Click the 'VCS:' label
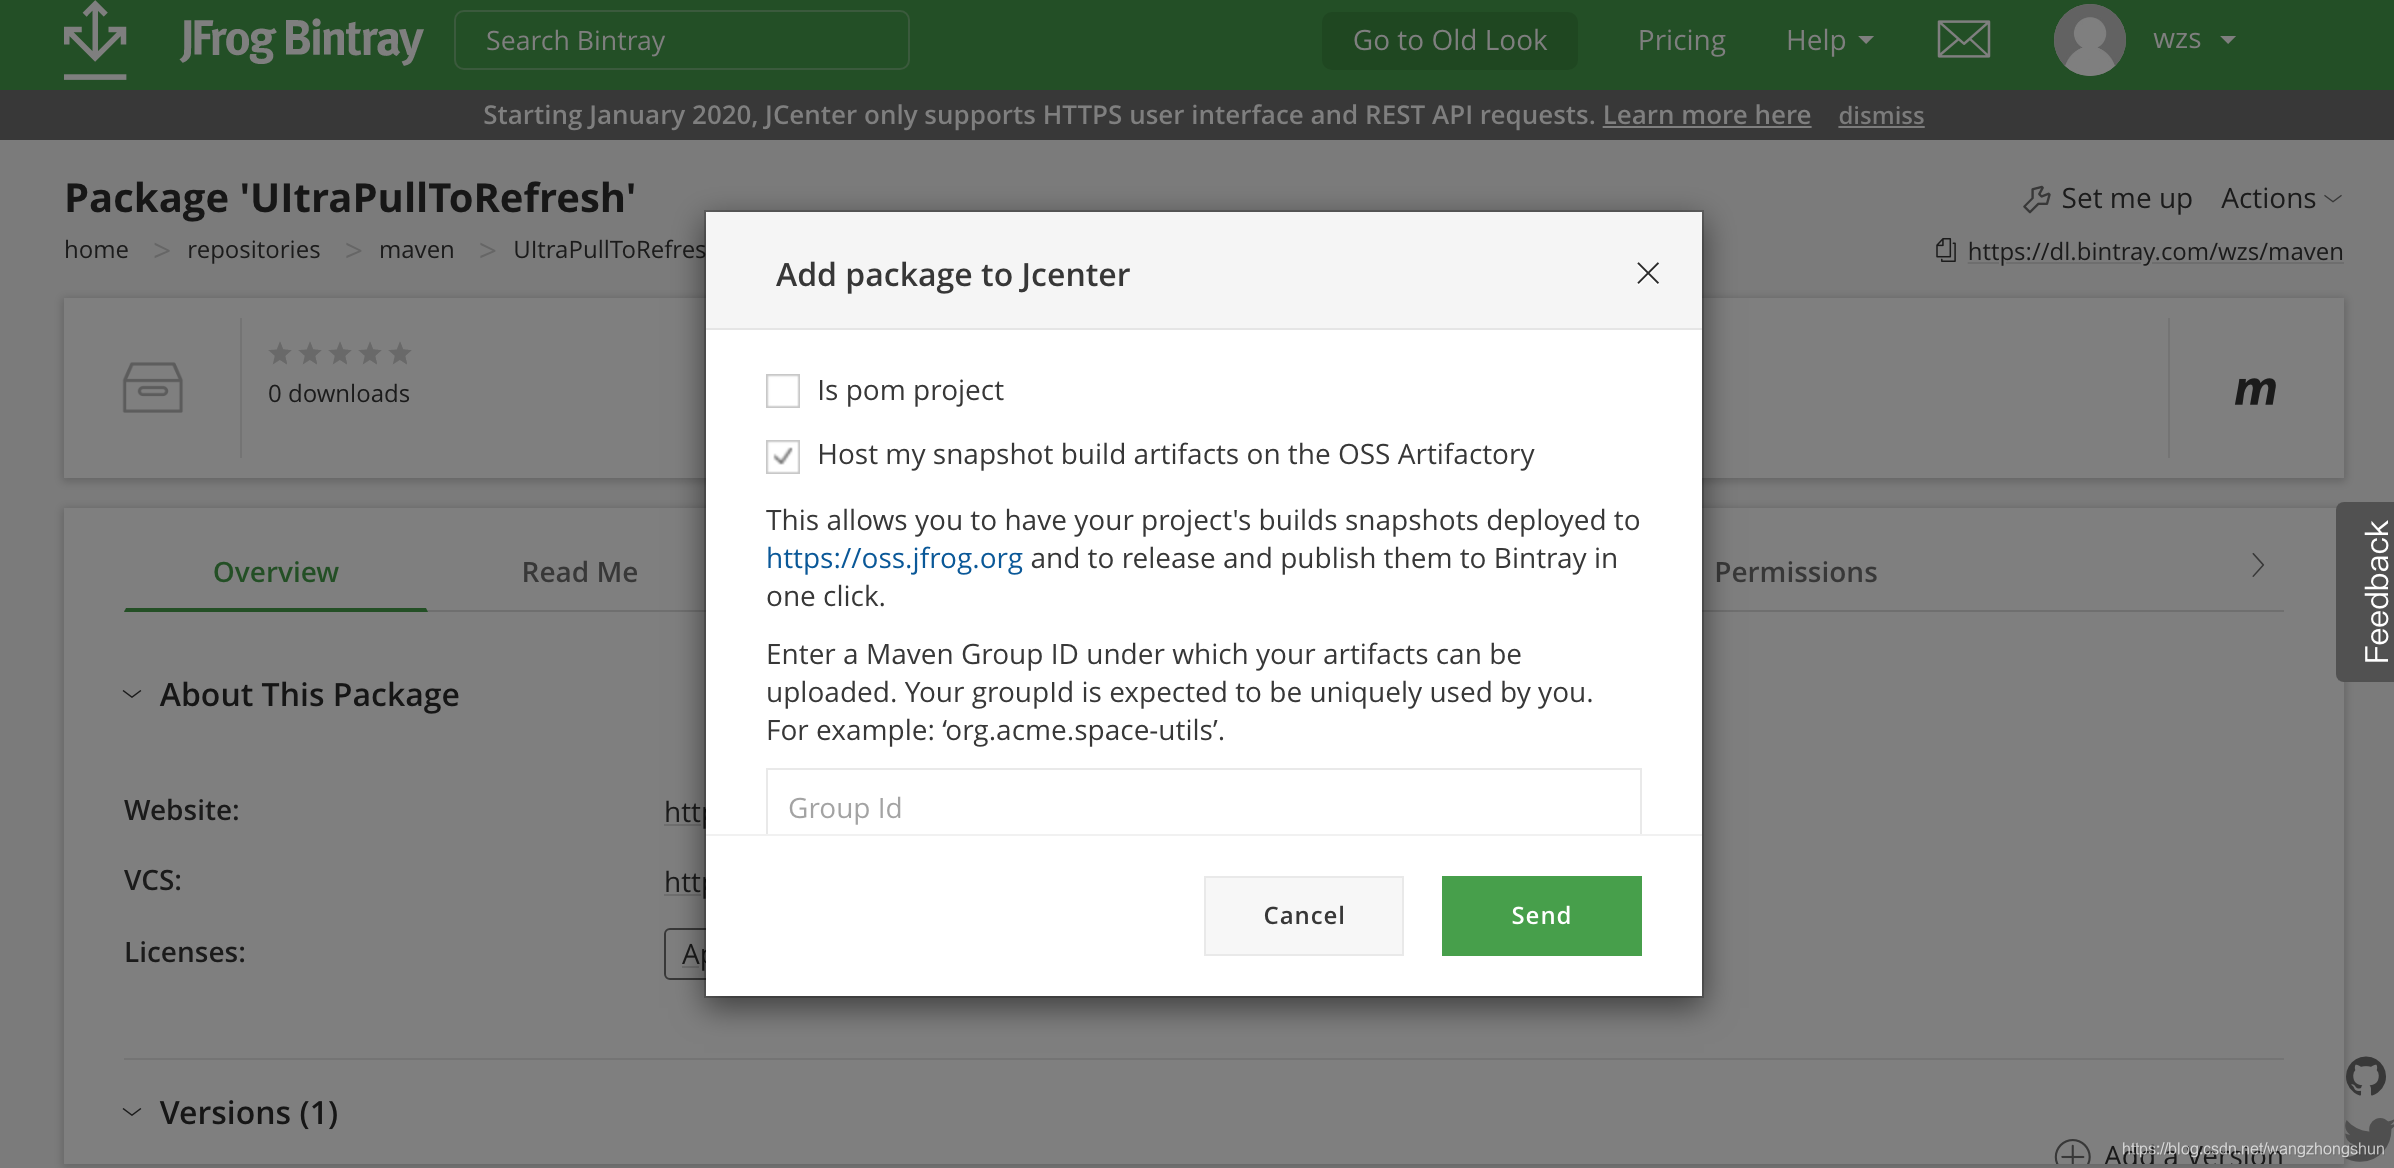Viewport: 2394px width, 1168px height. [152, 879]
